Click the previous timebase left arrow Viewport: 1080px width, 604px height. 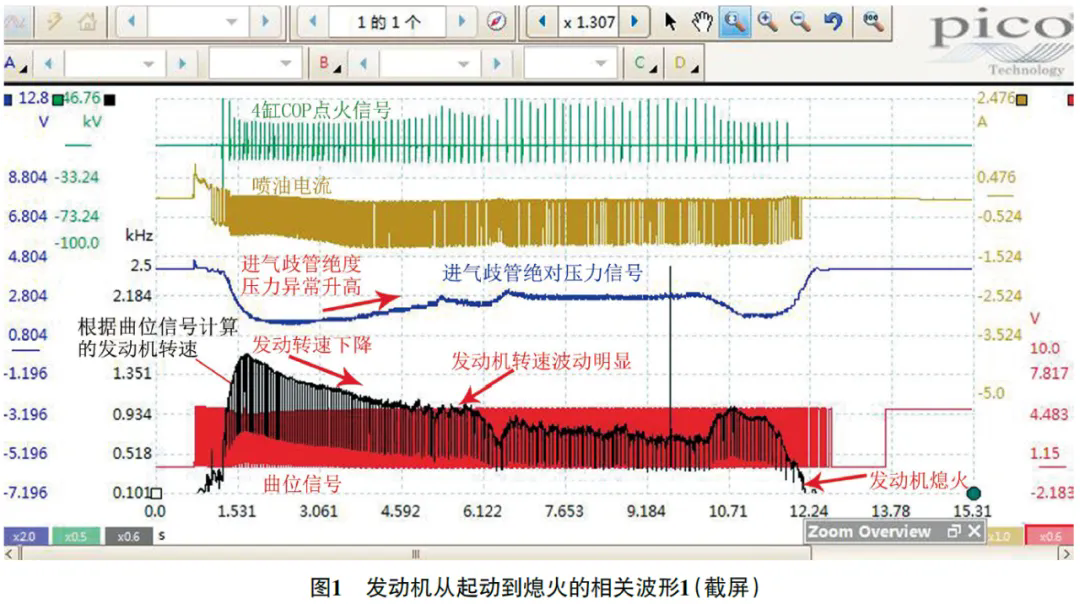click(x=132, y=22)
